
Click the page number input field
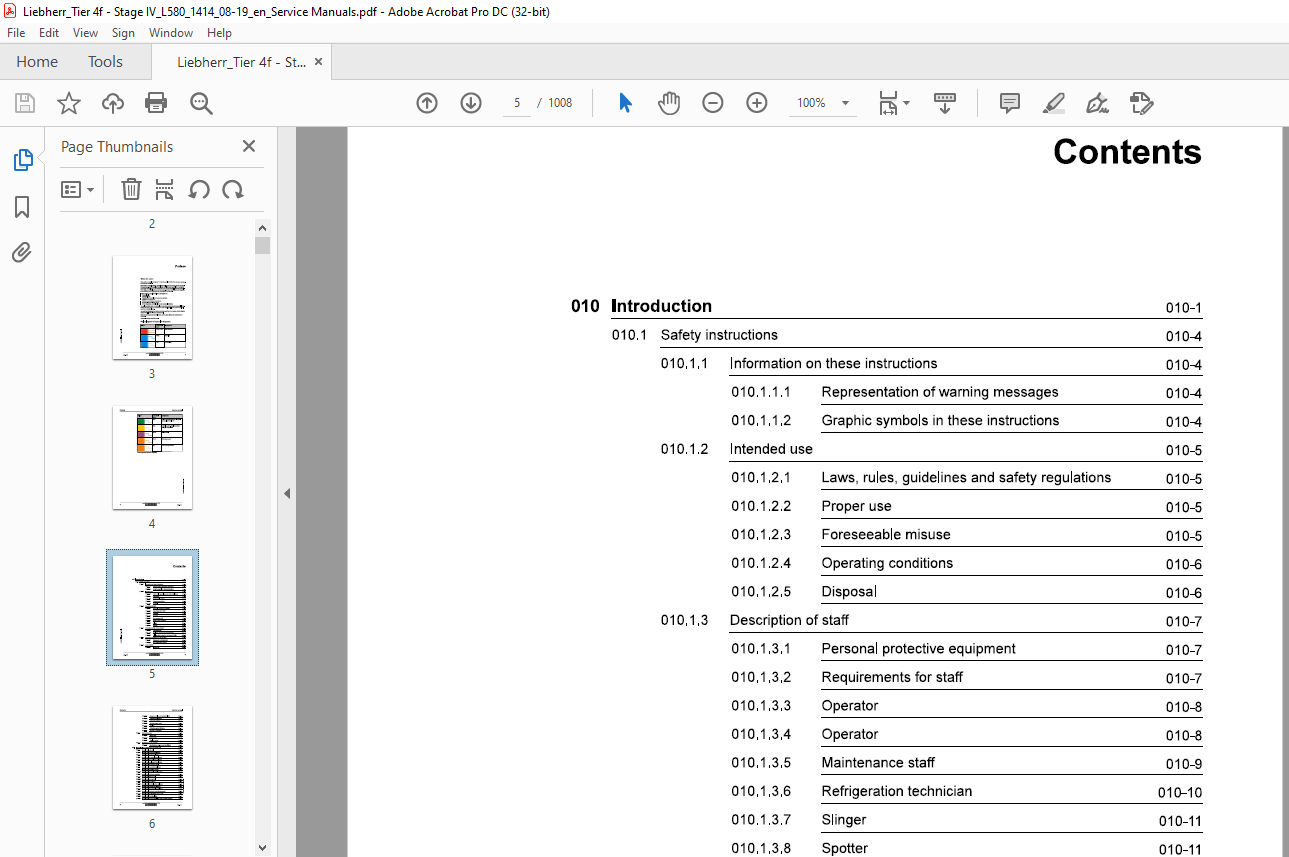517,103
